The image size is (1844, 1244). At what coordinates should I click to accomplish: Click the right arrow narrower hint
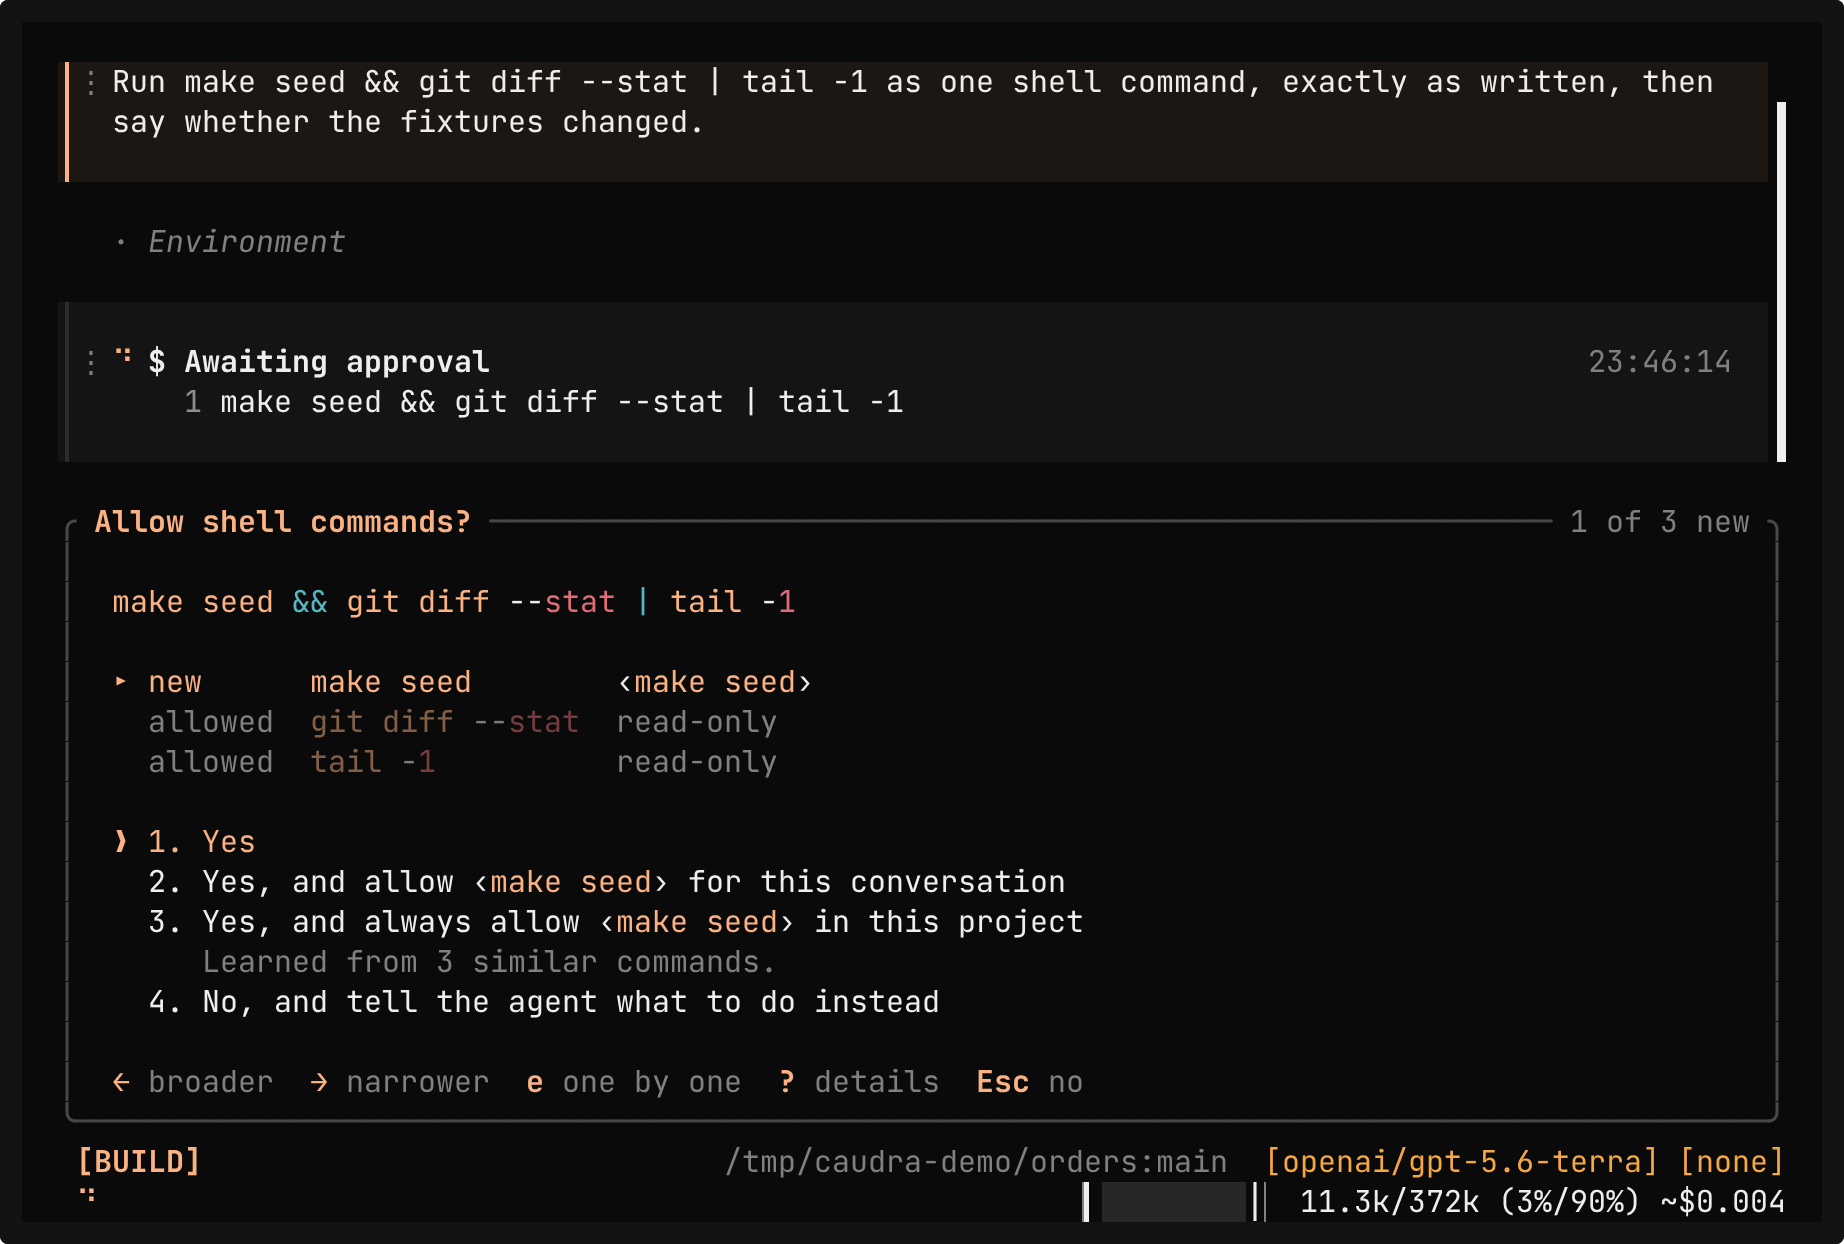400,1082
